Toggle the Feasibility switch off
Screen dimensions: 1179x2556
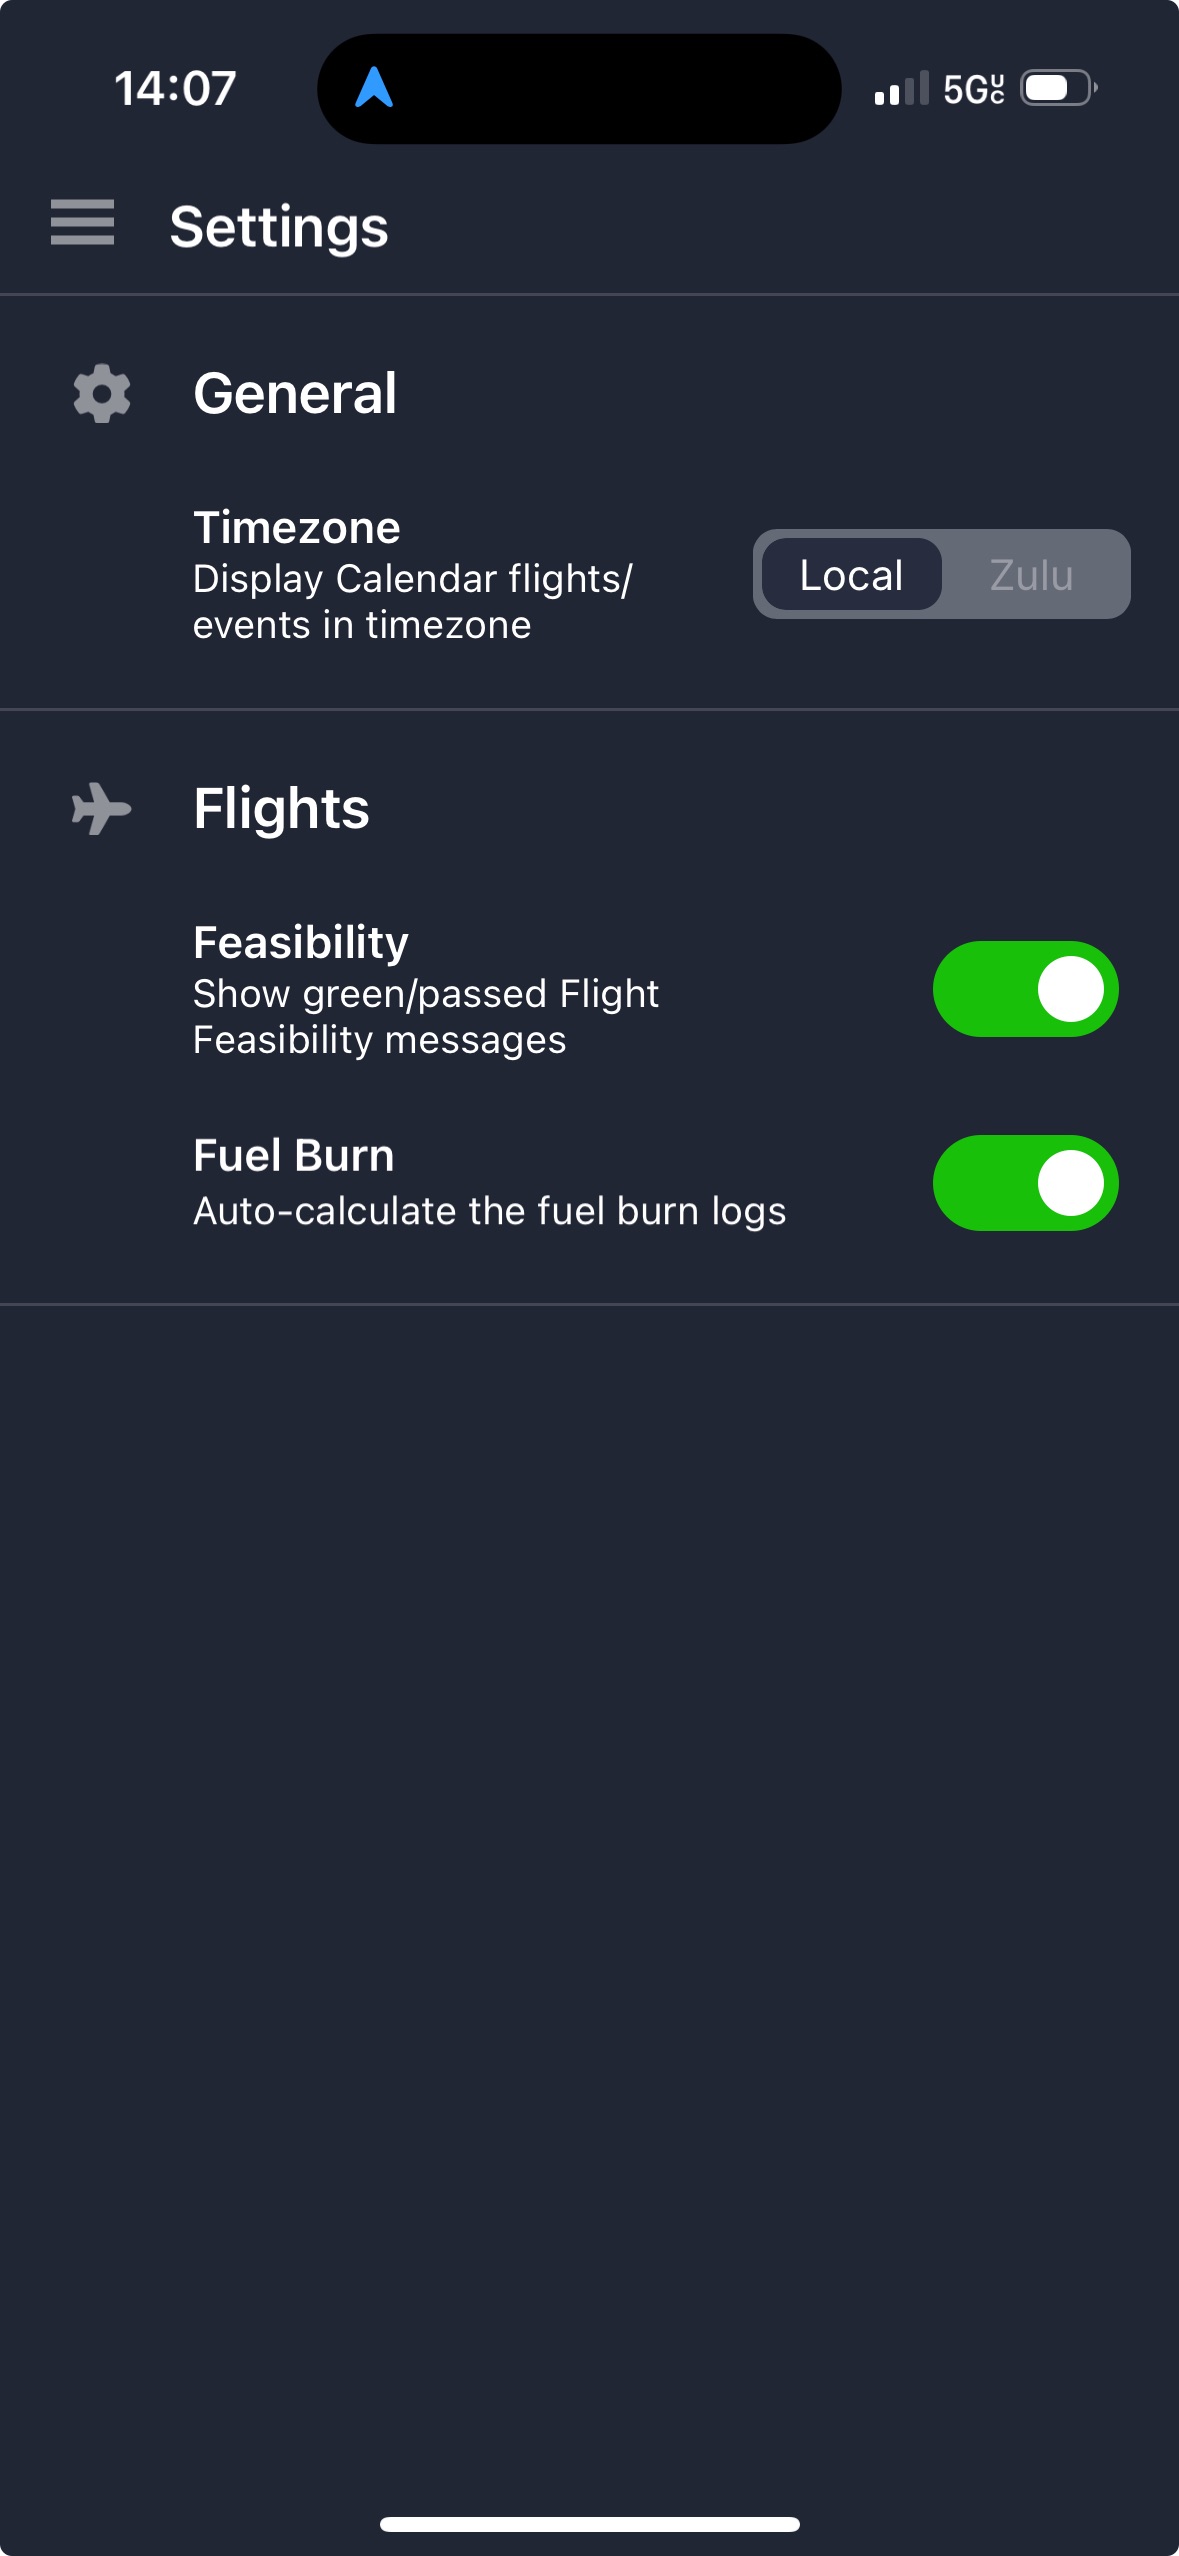(1025, 989)
